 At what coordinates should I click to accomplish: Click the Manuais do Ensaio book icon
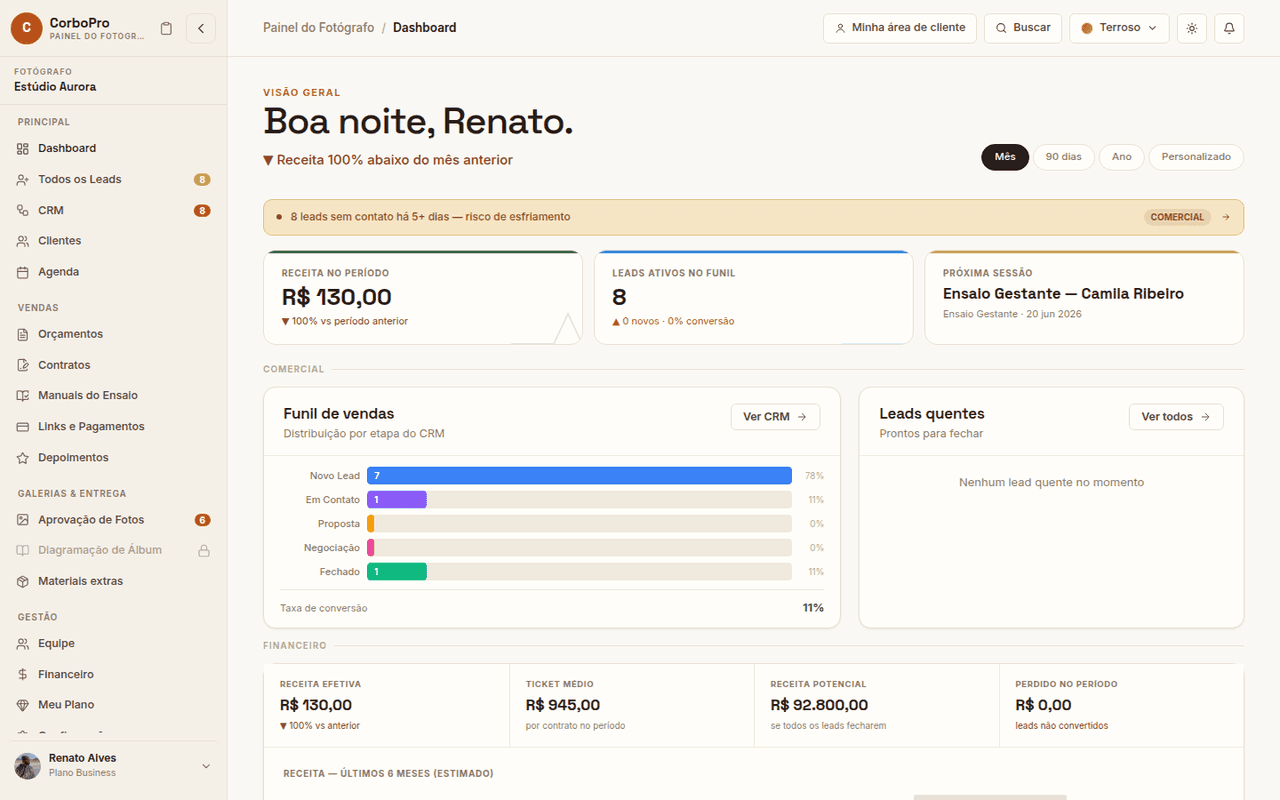(23, 395)
